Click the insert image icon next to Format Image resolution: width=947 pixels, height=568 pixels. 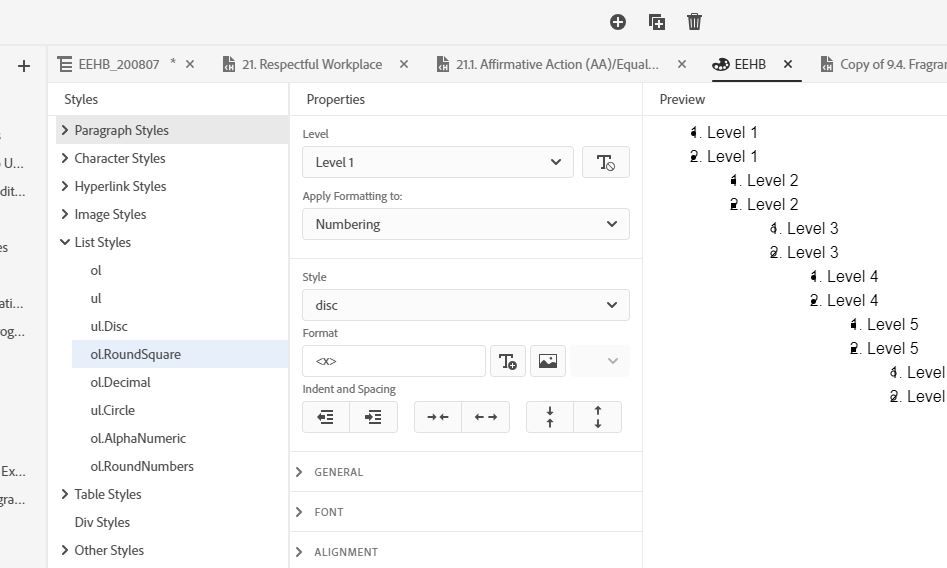point(548,361)
